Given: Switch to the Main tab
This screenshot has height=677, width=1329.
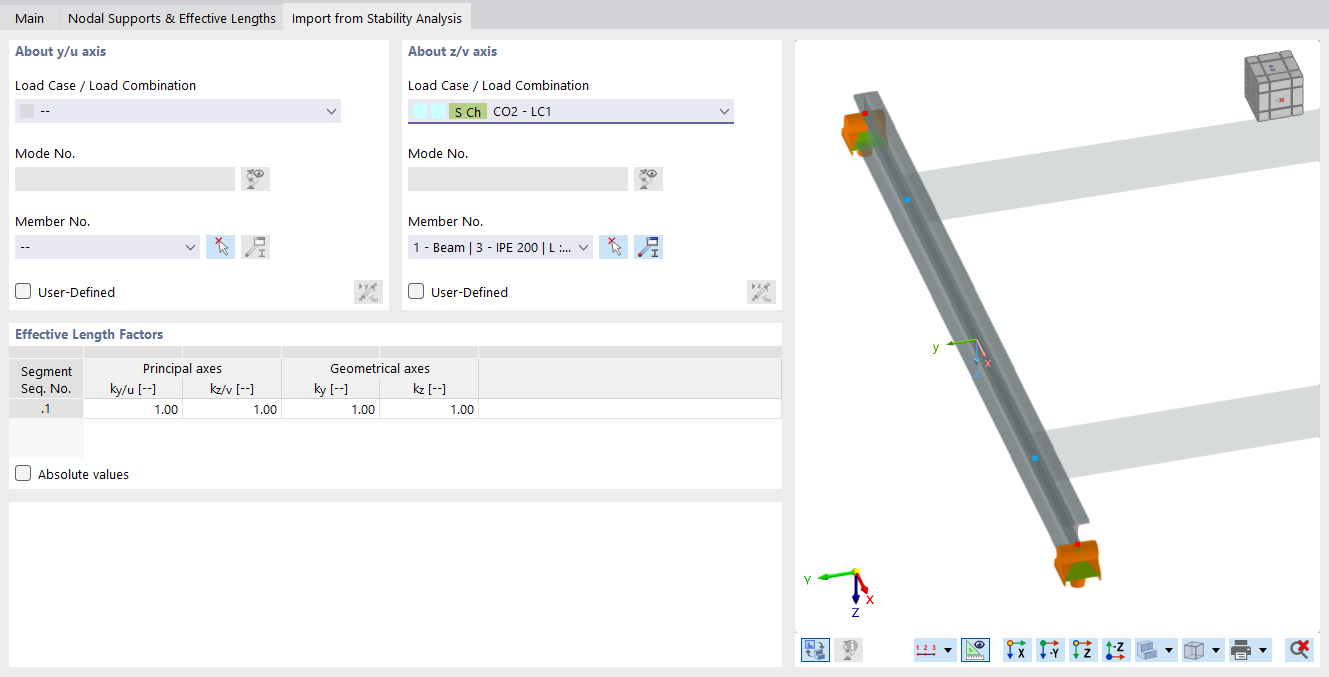Looking at the screenshot, I should pyautogui.click(x=29, y=17).
